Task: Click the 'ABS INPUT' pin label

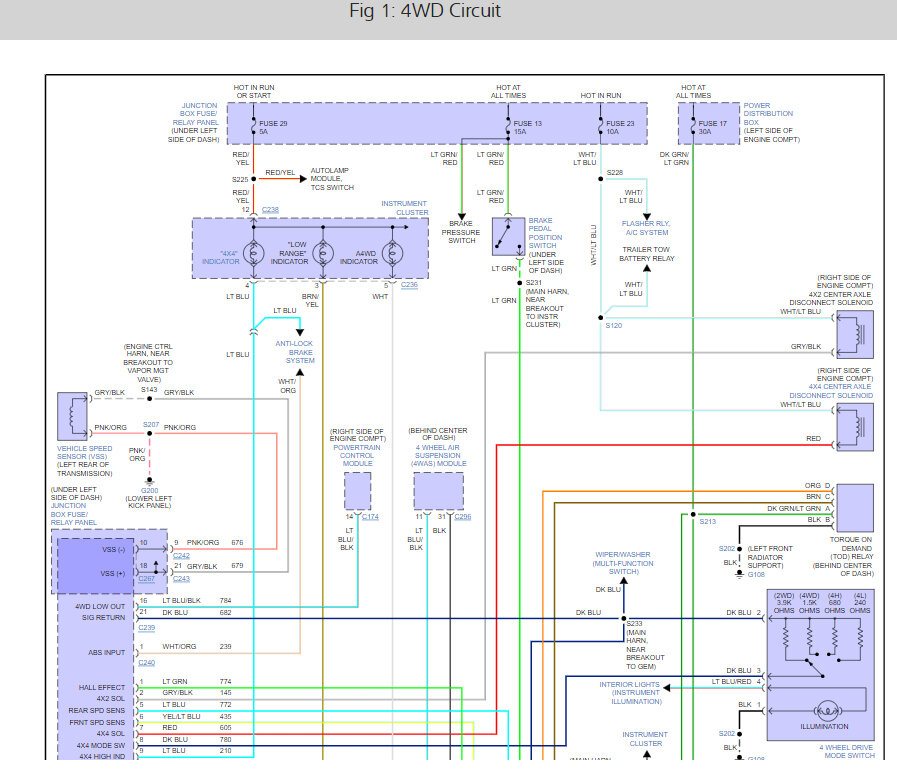Action: tap(106, 652)
